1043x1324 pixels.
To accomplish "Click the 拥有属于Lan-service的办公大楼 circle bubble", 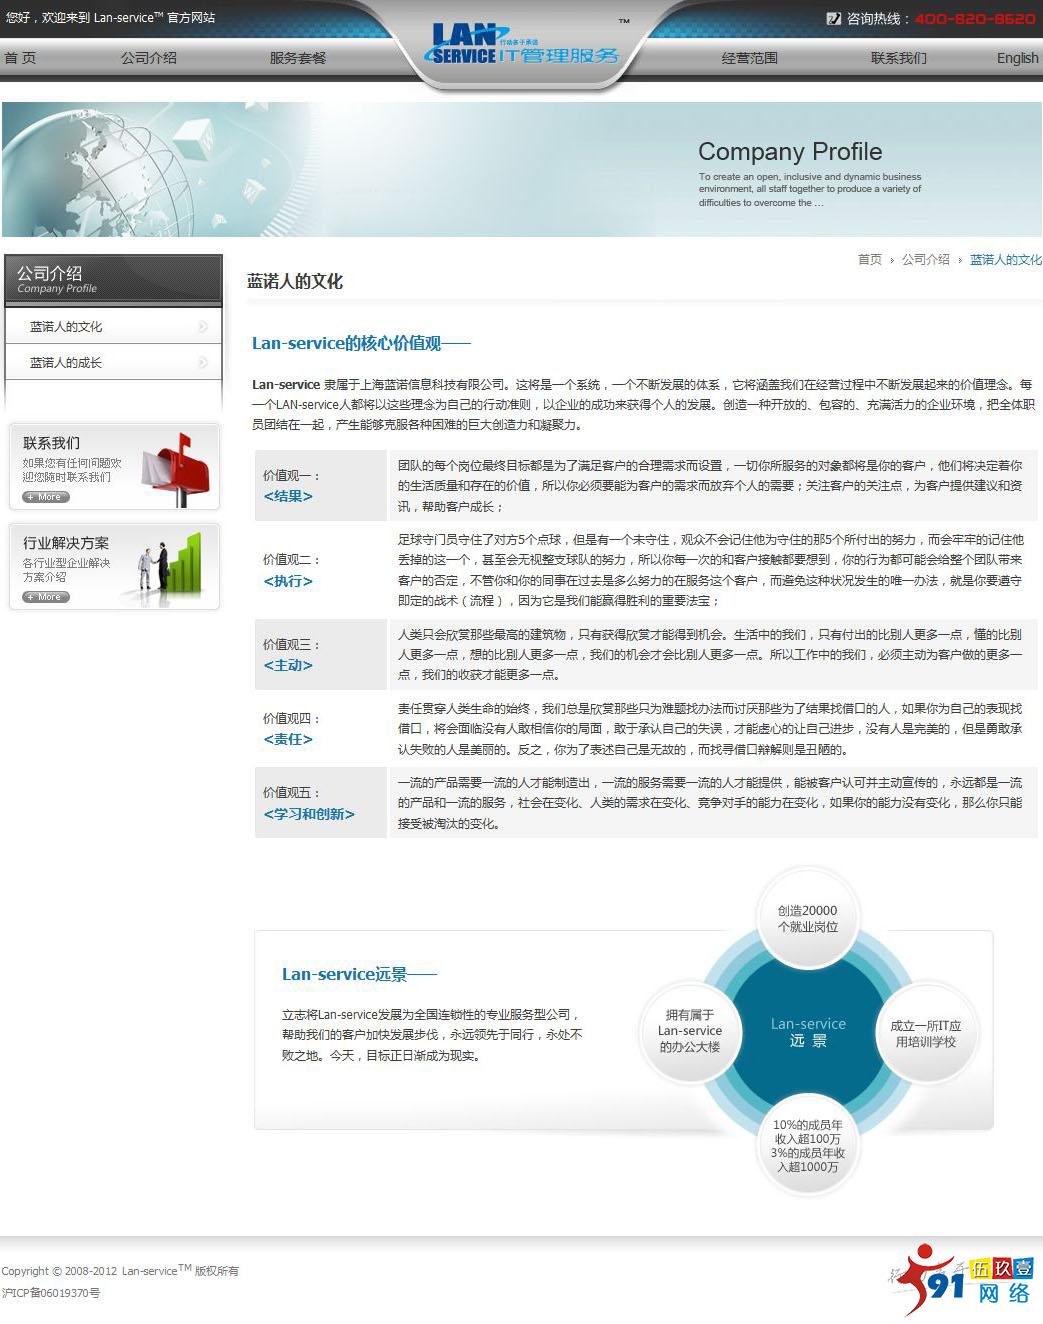I will tap(690, 1030).
